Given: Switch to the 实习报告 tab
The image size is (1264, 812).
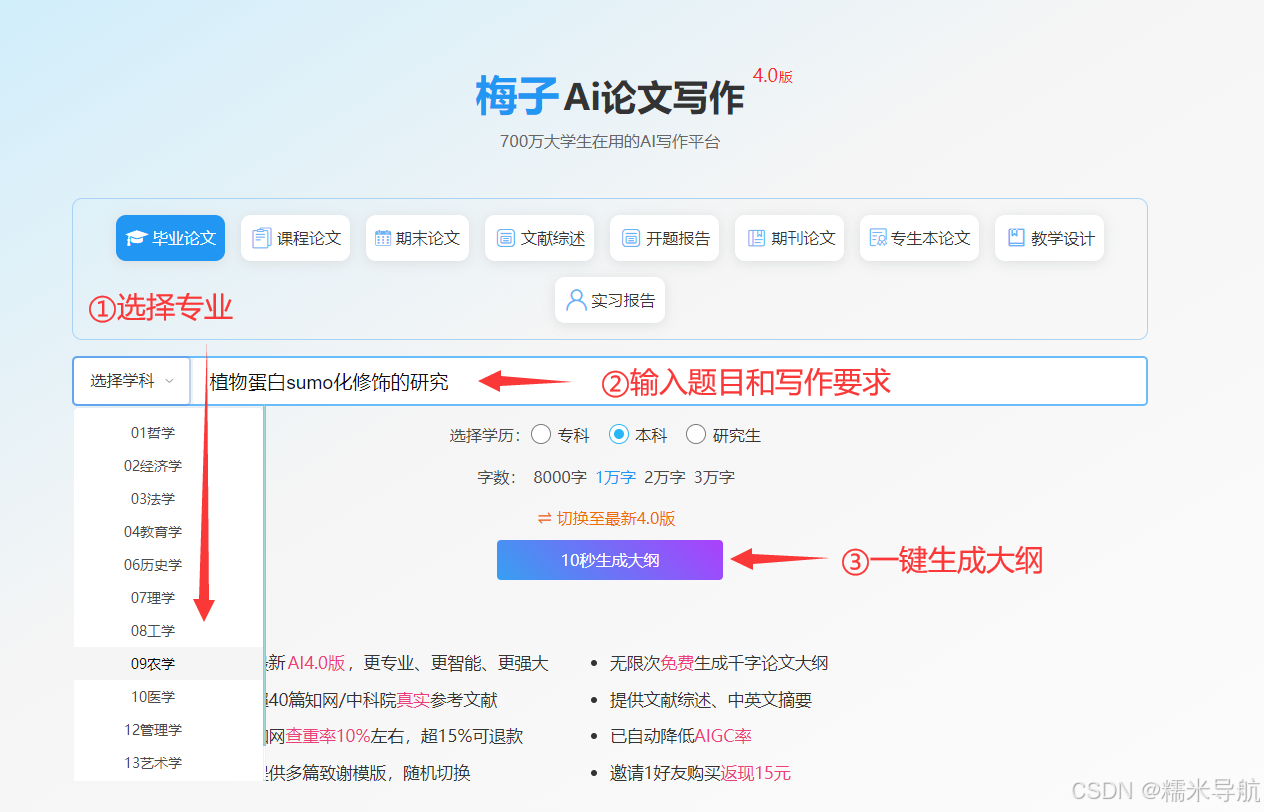Looking at the screenshot, I should pyautogui.click(x=610, y=300).
